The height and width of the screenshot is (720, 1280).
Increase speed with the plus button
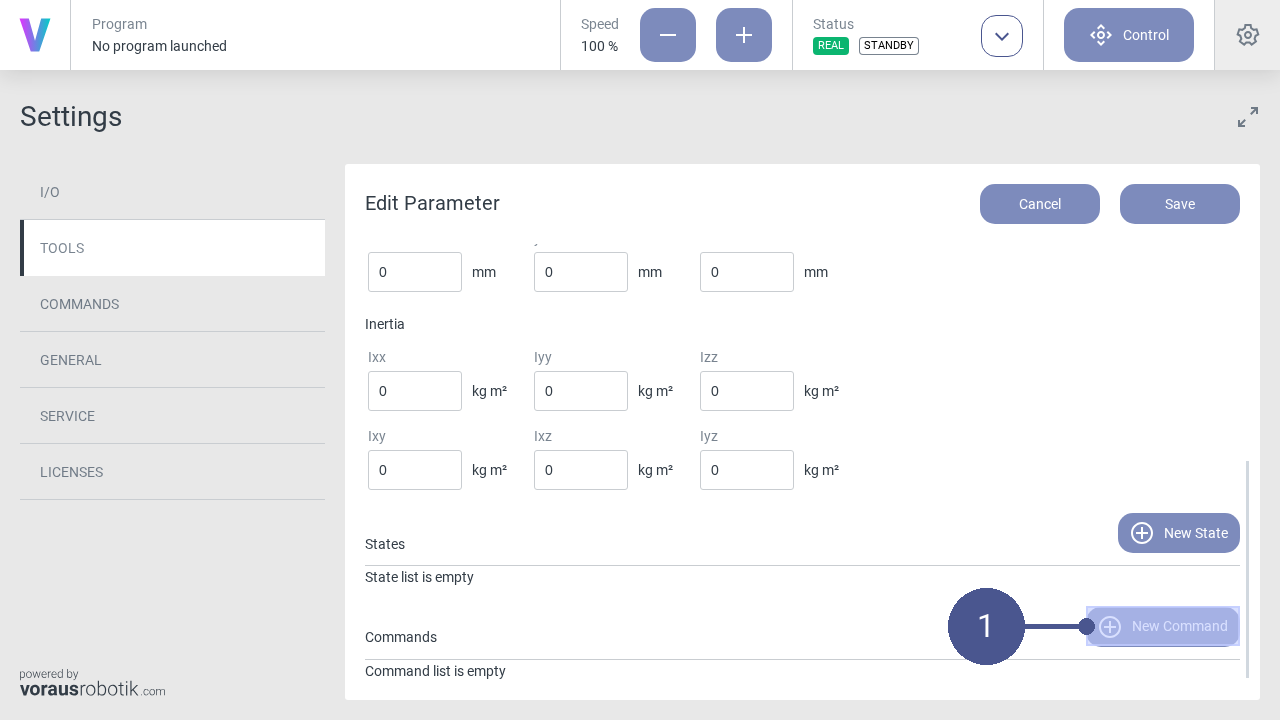click(x=743, y=35)
